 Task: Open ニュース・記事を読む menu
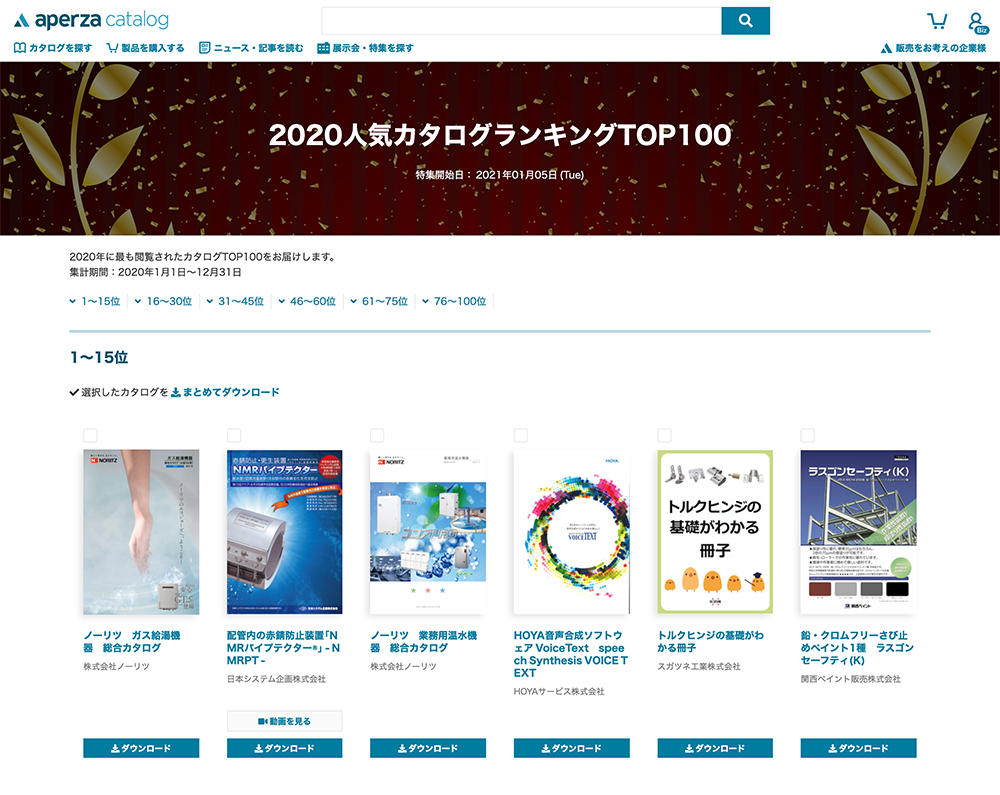pyautogui.click(x=251, y=48)
